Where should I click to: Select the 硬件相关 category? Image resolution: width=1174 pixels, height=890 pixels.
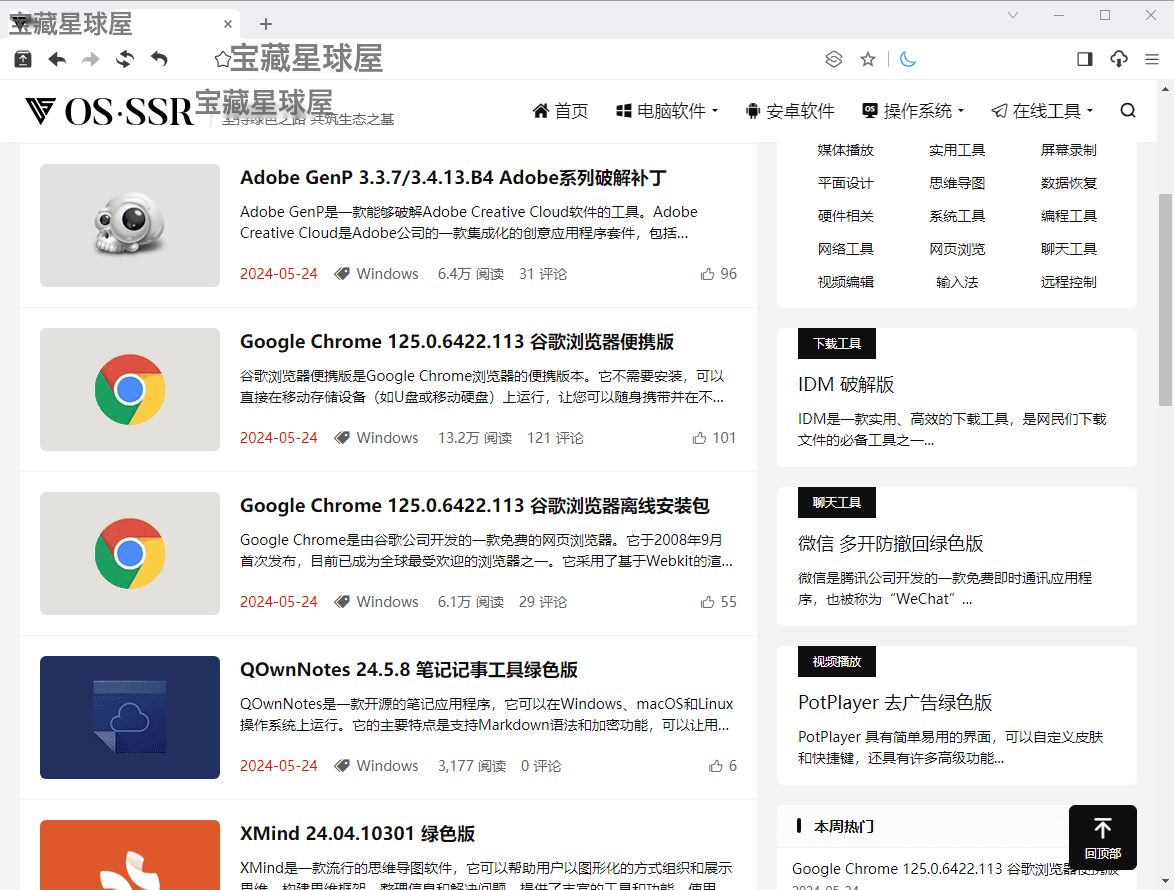pyautogui.click(x=845, y=216)
